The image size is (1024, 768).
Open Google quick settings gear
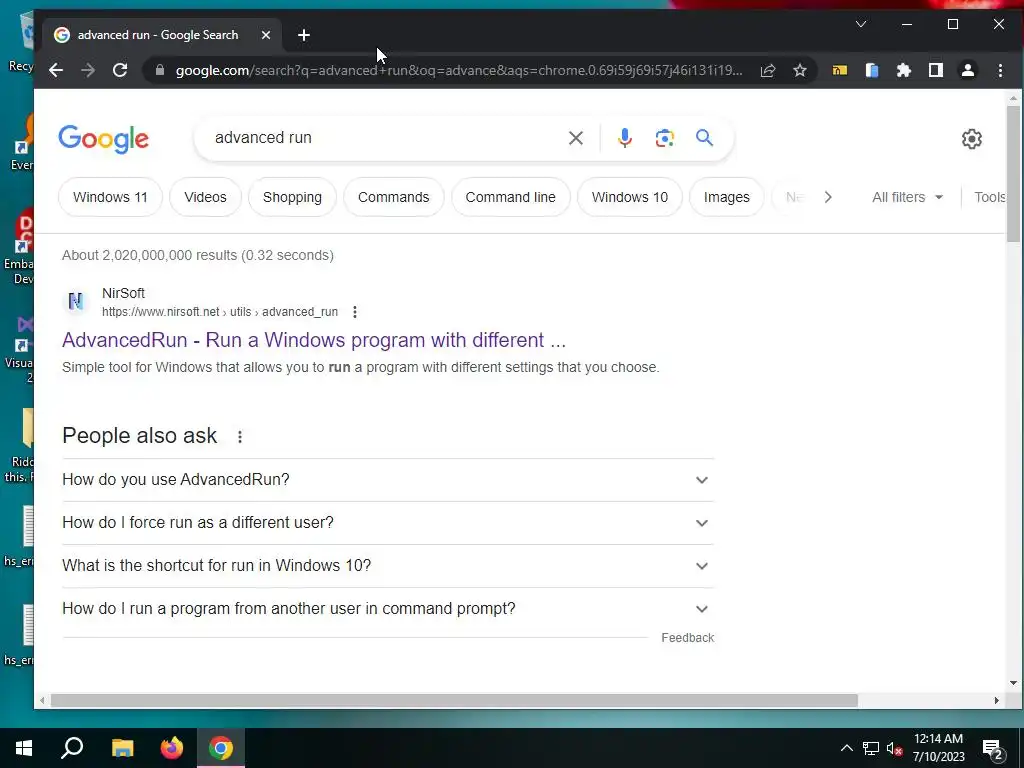(972, 138)
